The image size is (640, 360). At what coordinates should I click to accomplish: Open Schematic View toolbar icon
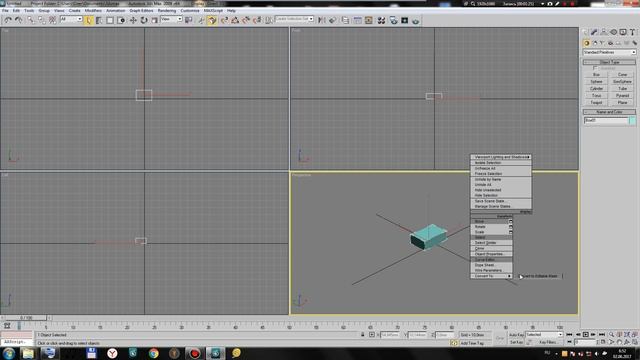[x=369, y=20]
